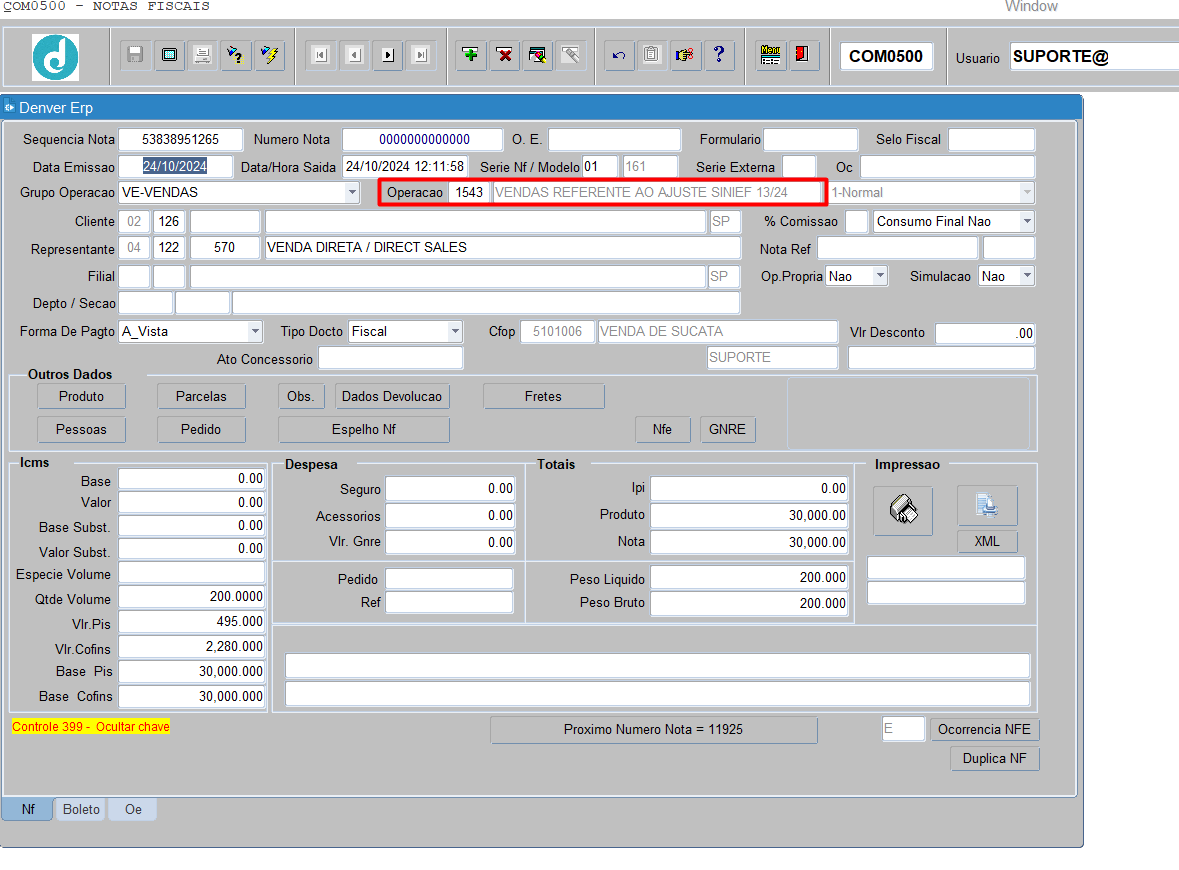Switch to the Nf tab
The height and width of the screenshot is (870, 1179).
tap(28, 809)
